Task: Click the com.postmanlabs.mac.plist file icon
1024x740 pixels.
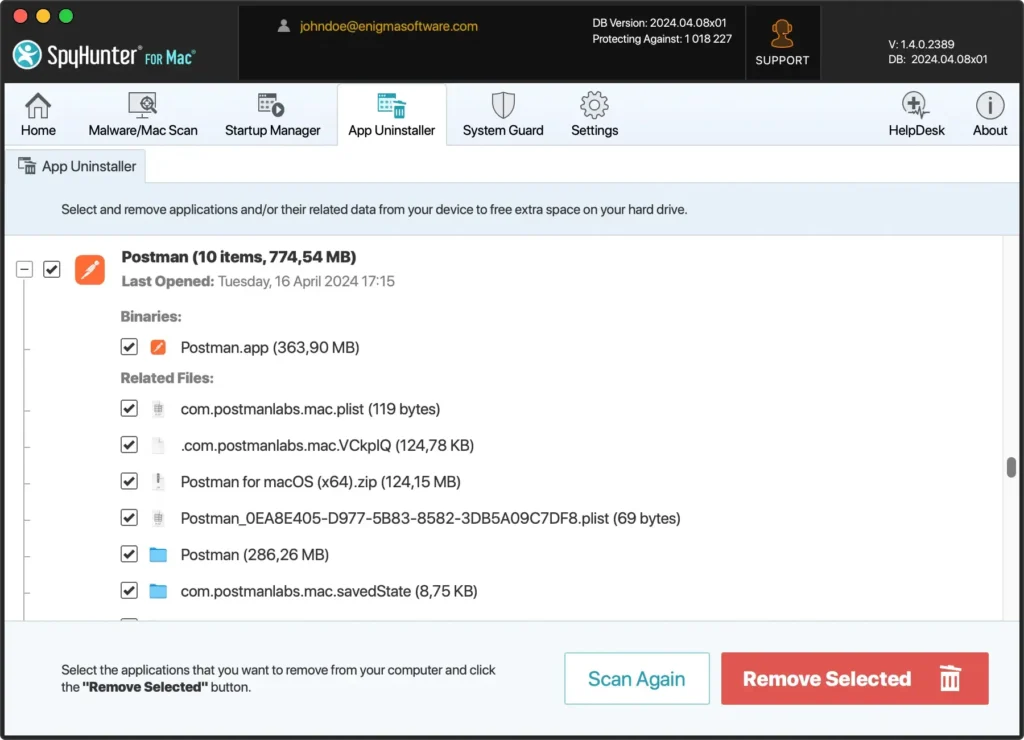Action: 158,409
